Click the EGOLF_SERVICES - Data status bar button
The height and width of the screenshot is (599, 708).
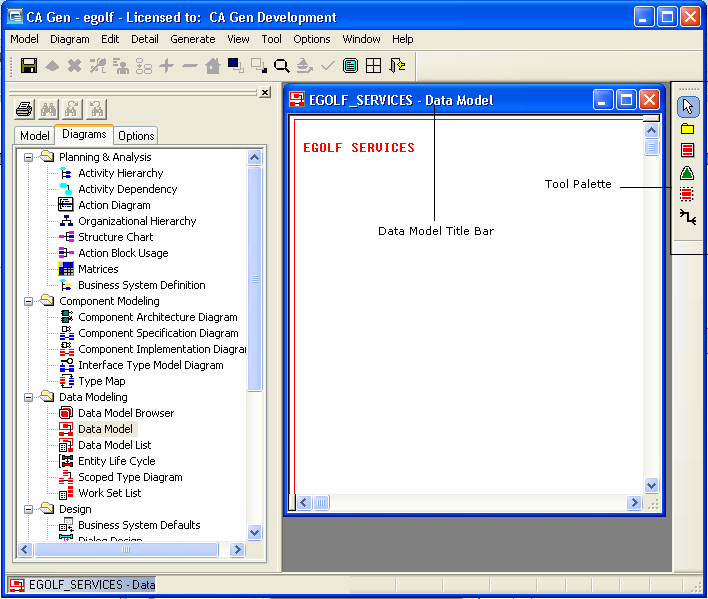tap(82, 585)
